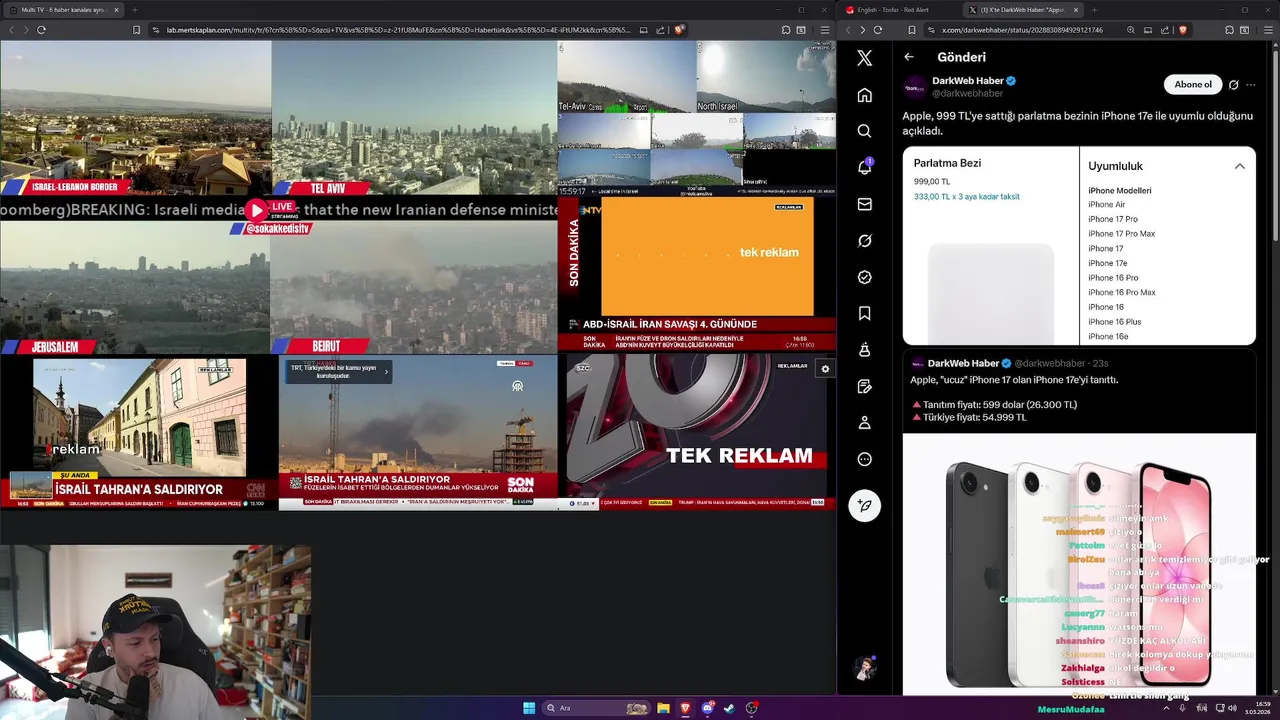This screenshot has height=720, width=1280.
Task: Click the 'Parlatma Bezi' heading
Action: pos(947,163)
